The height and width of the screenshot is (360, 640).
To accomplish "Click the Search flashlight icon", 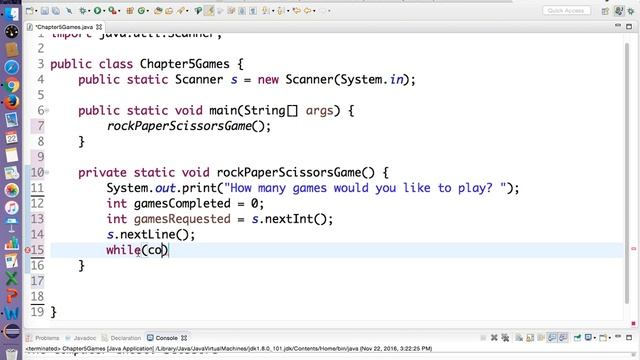I will 180,11.
